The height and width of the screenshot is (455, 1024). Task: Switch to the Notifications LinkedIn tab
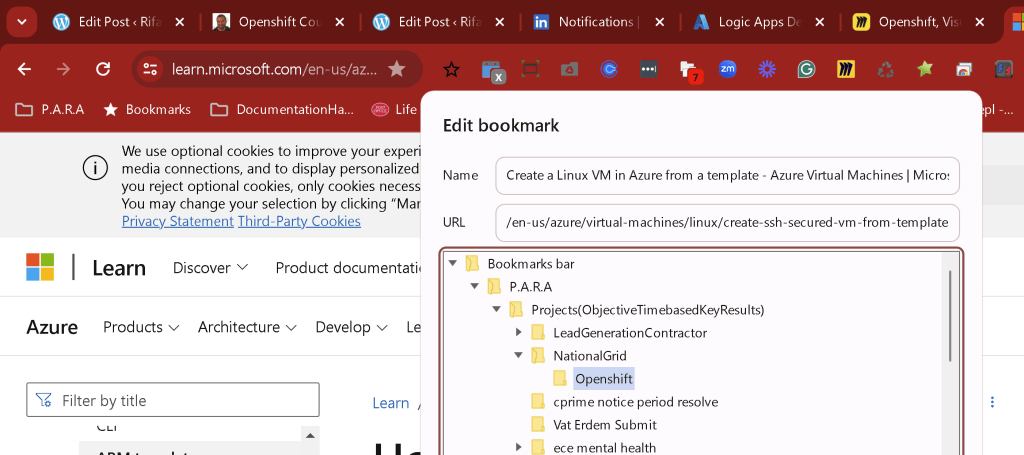596,22
